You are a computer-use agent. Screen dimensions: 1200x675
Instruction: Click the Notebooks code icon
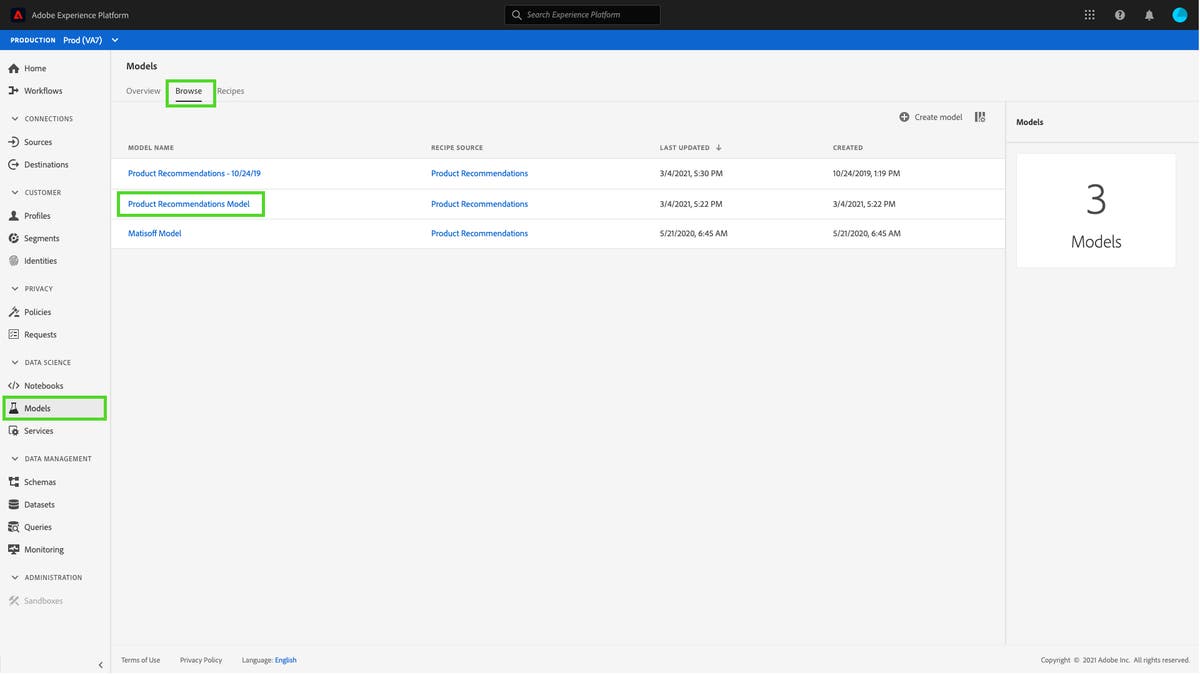pos(14,386)
